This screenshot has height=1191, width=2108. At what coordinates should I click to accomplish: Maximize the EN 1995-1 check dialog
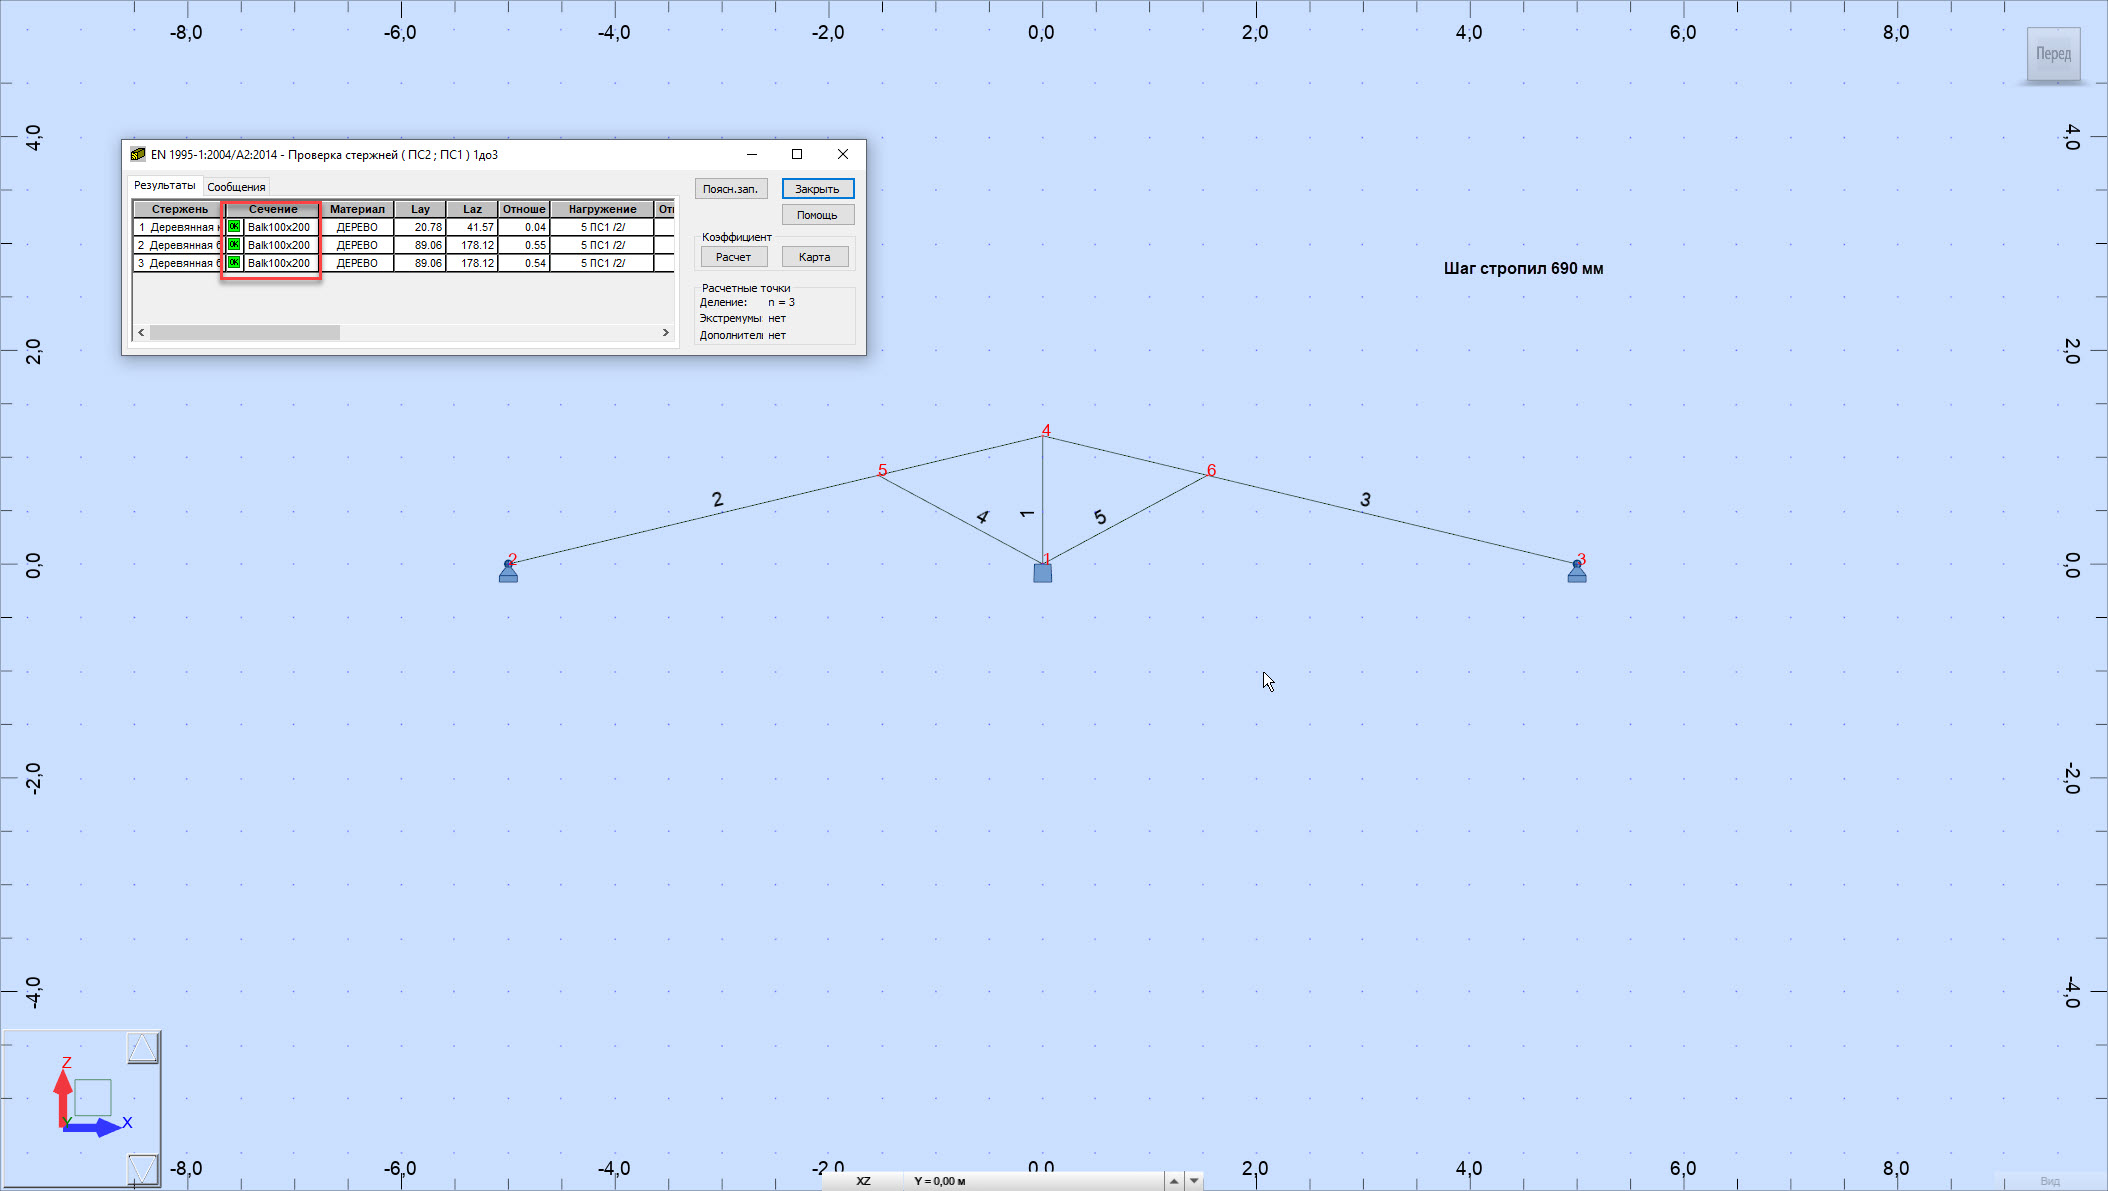click(797, 154)
